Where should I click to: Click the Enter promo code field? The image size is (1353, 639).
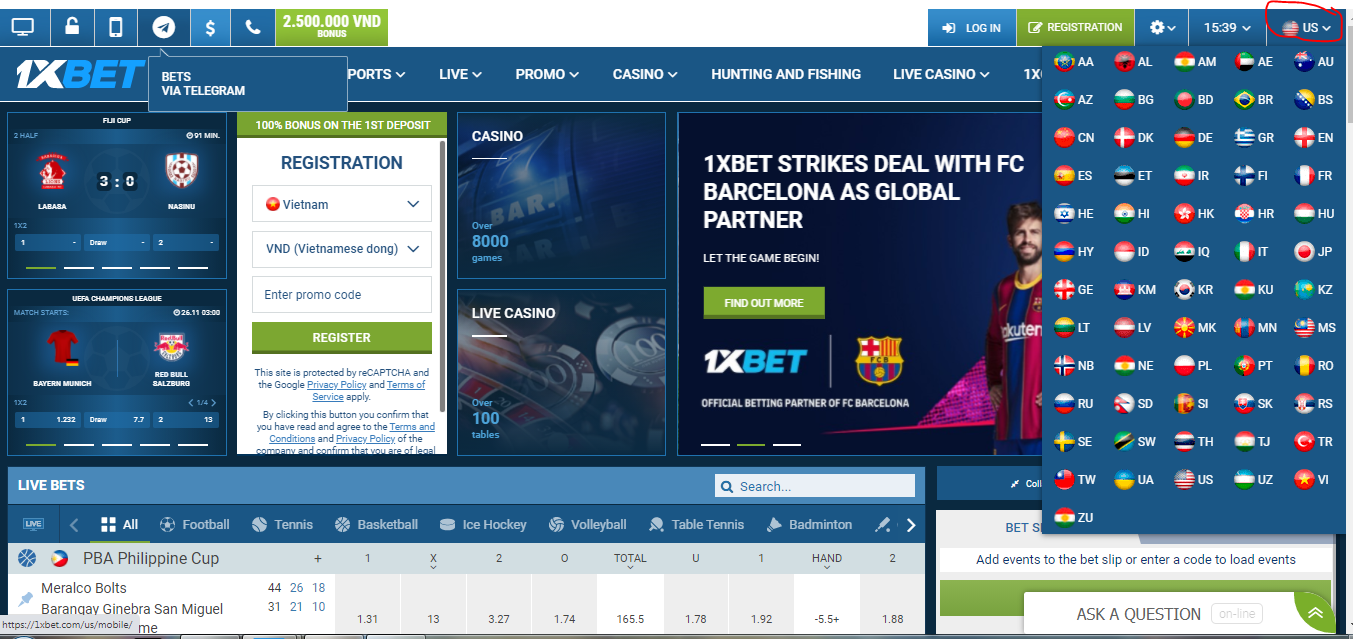click(342, 295)
